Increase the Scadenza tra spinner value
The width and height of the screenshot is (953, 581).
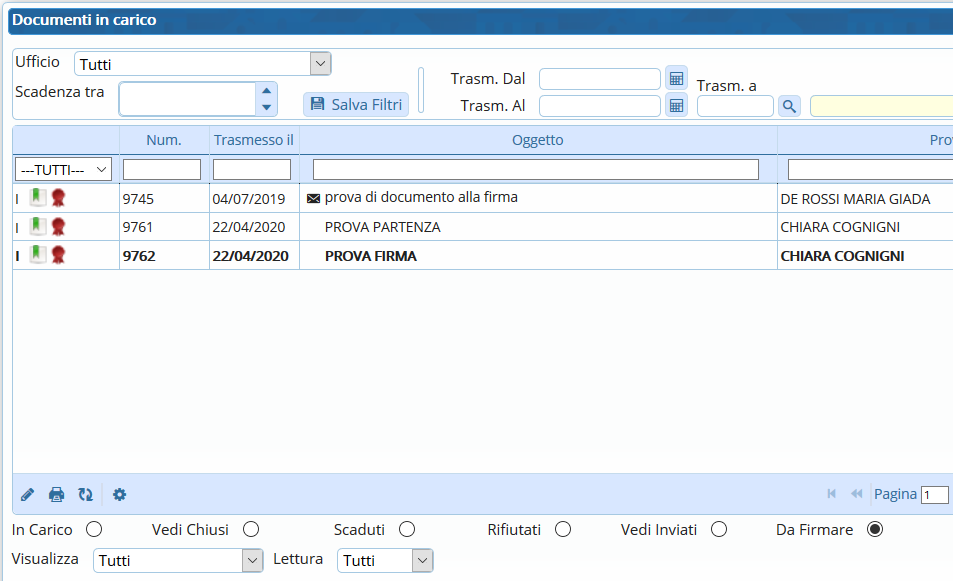(266, 91)
